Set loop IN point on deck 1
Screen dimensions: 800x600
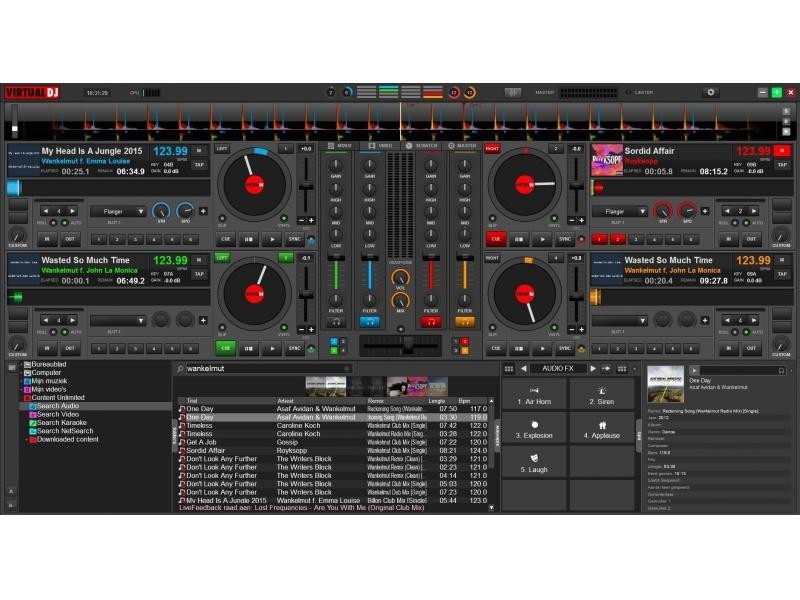click(x=47, y=239)
